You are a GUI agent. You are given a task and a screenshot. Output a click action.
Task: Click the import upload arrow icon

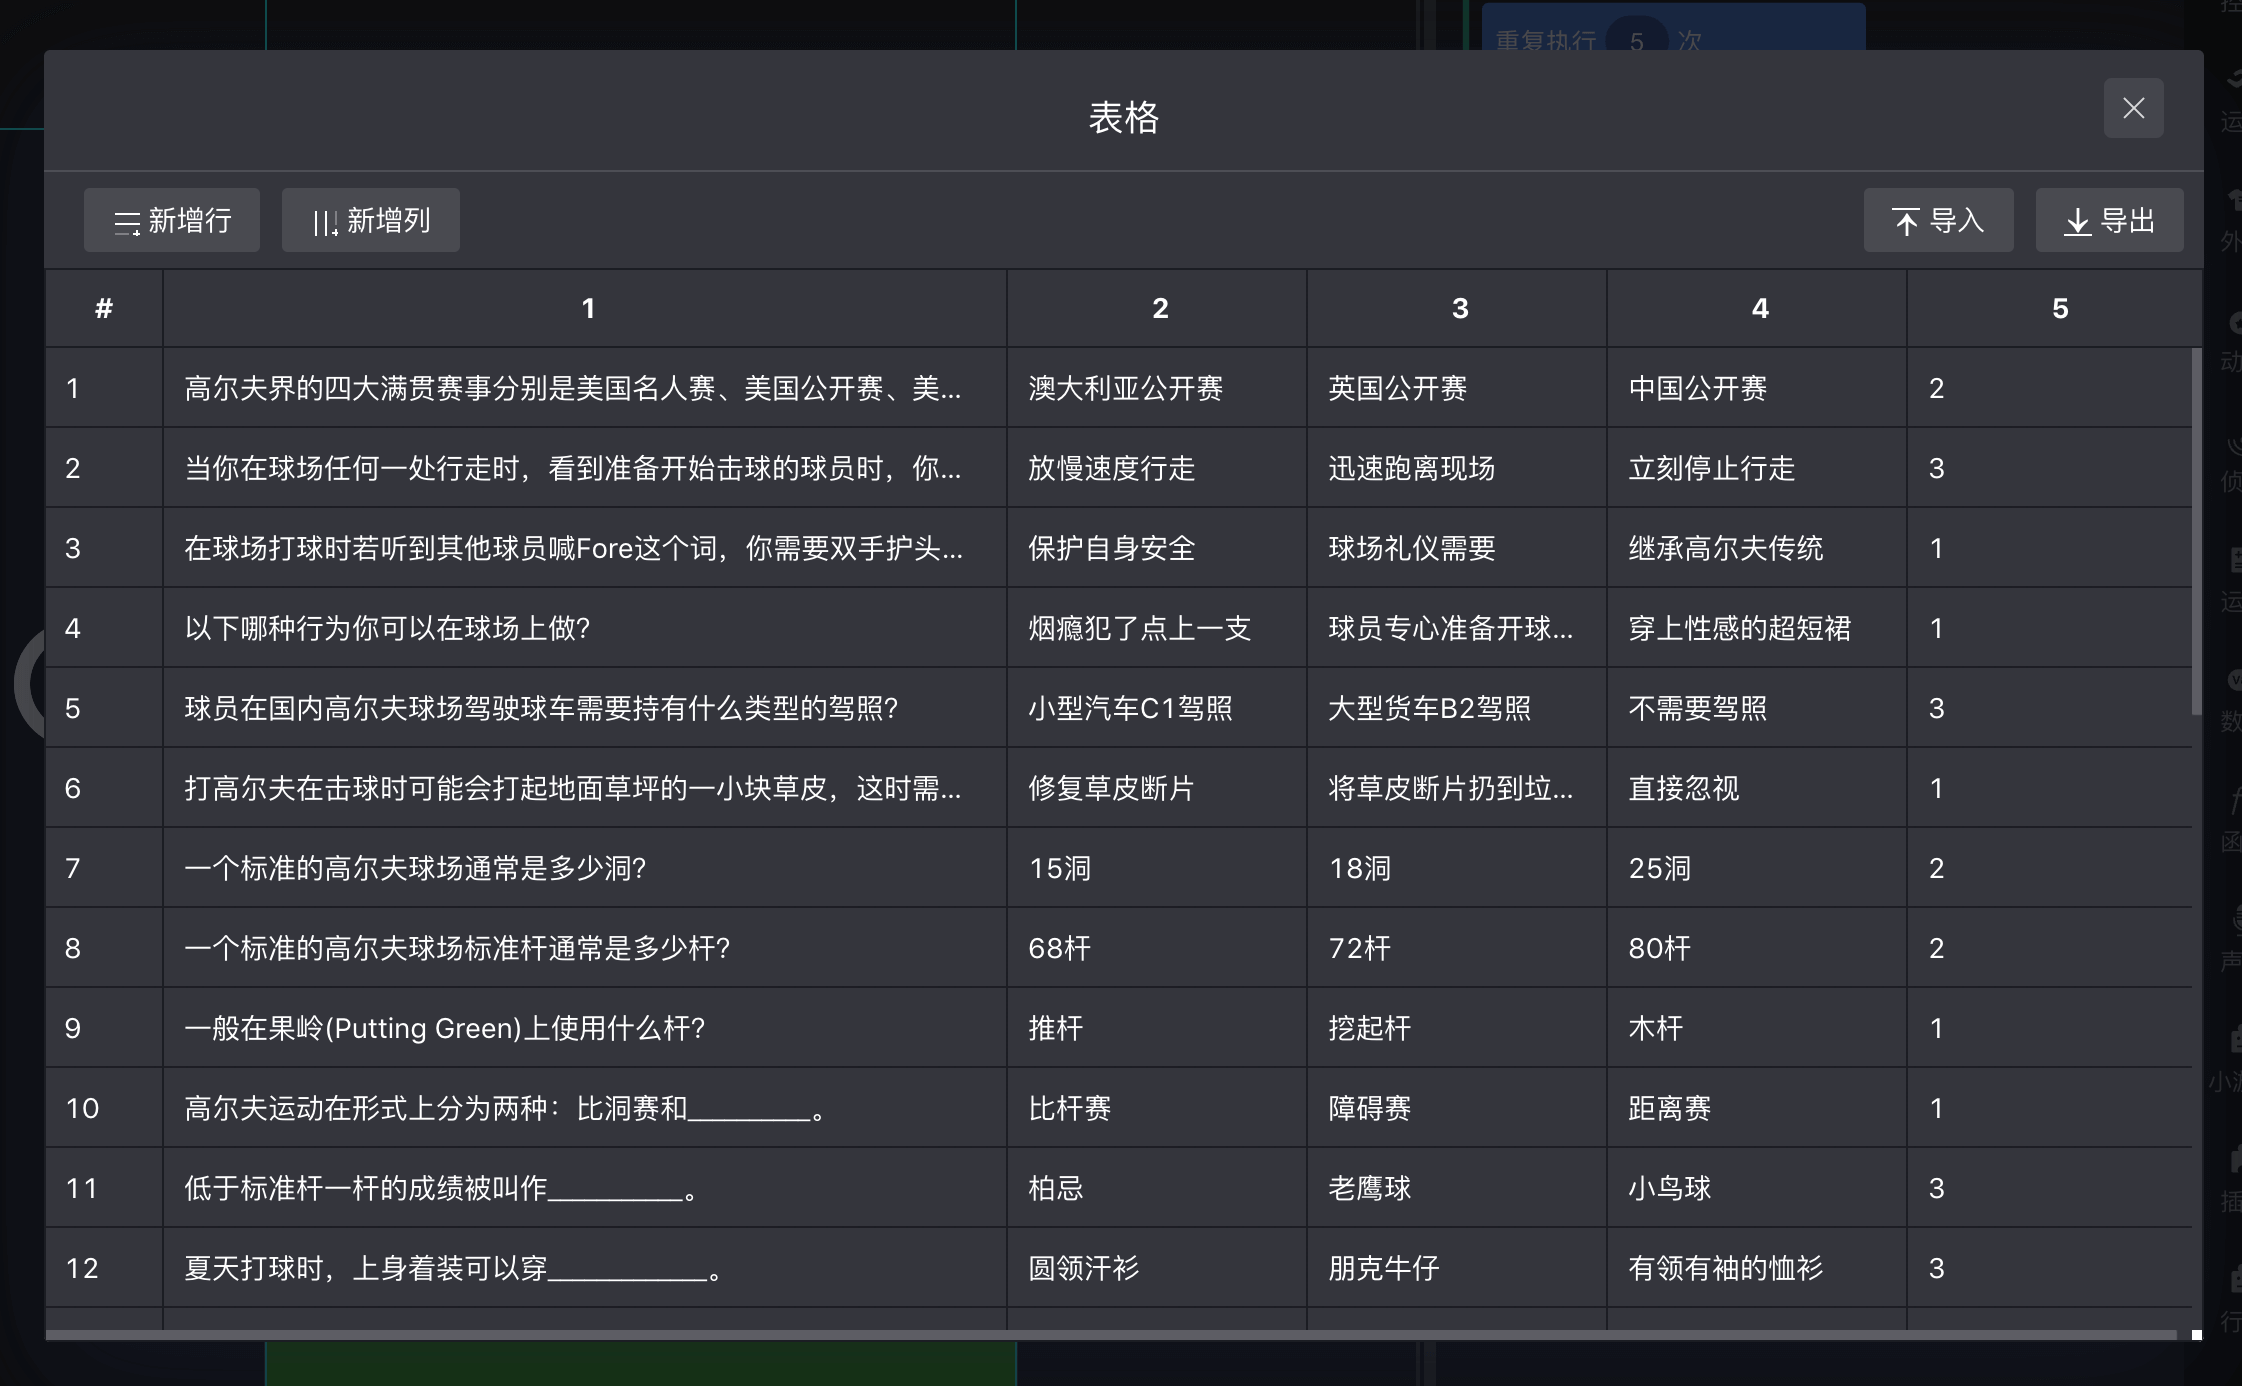point(1906,221)
